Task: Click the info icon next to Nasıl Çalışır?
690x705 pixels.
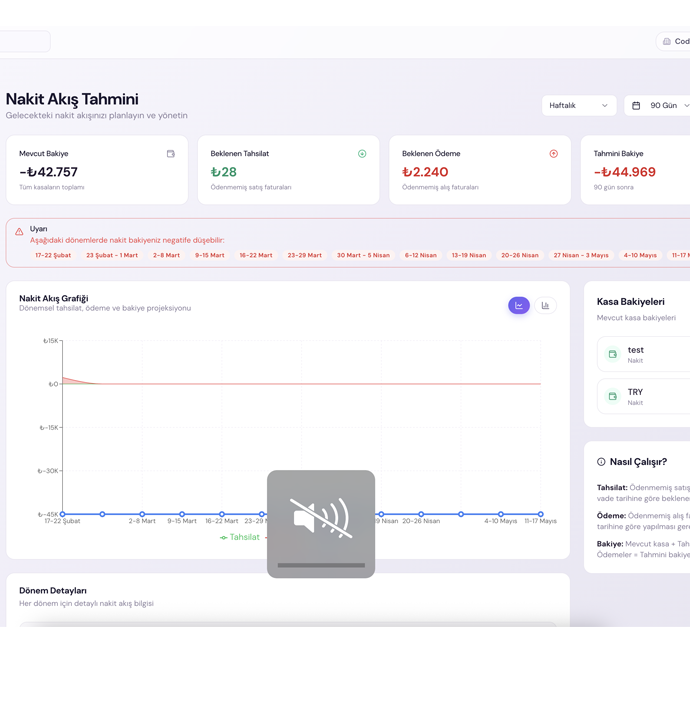Action: (x=601, y=462)
